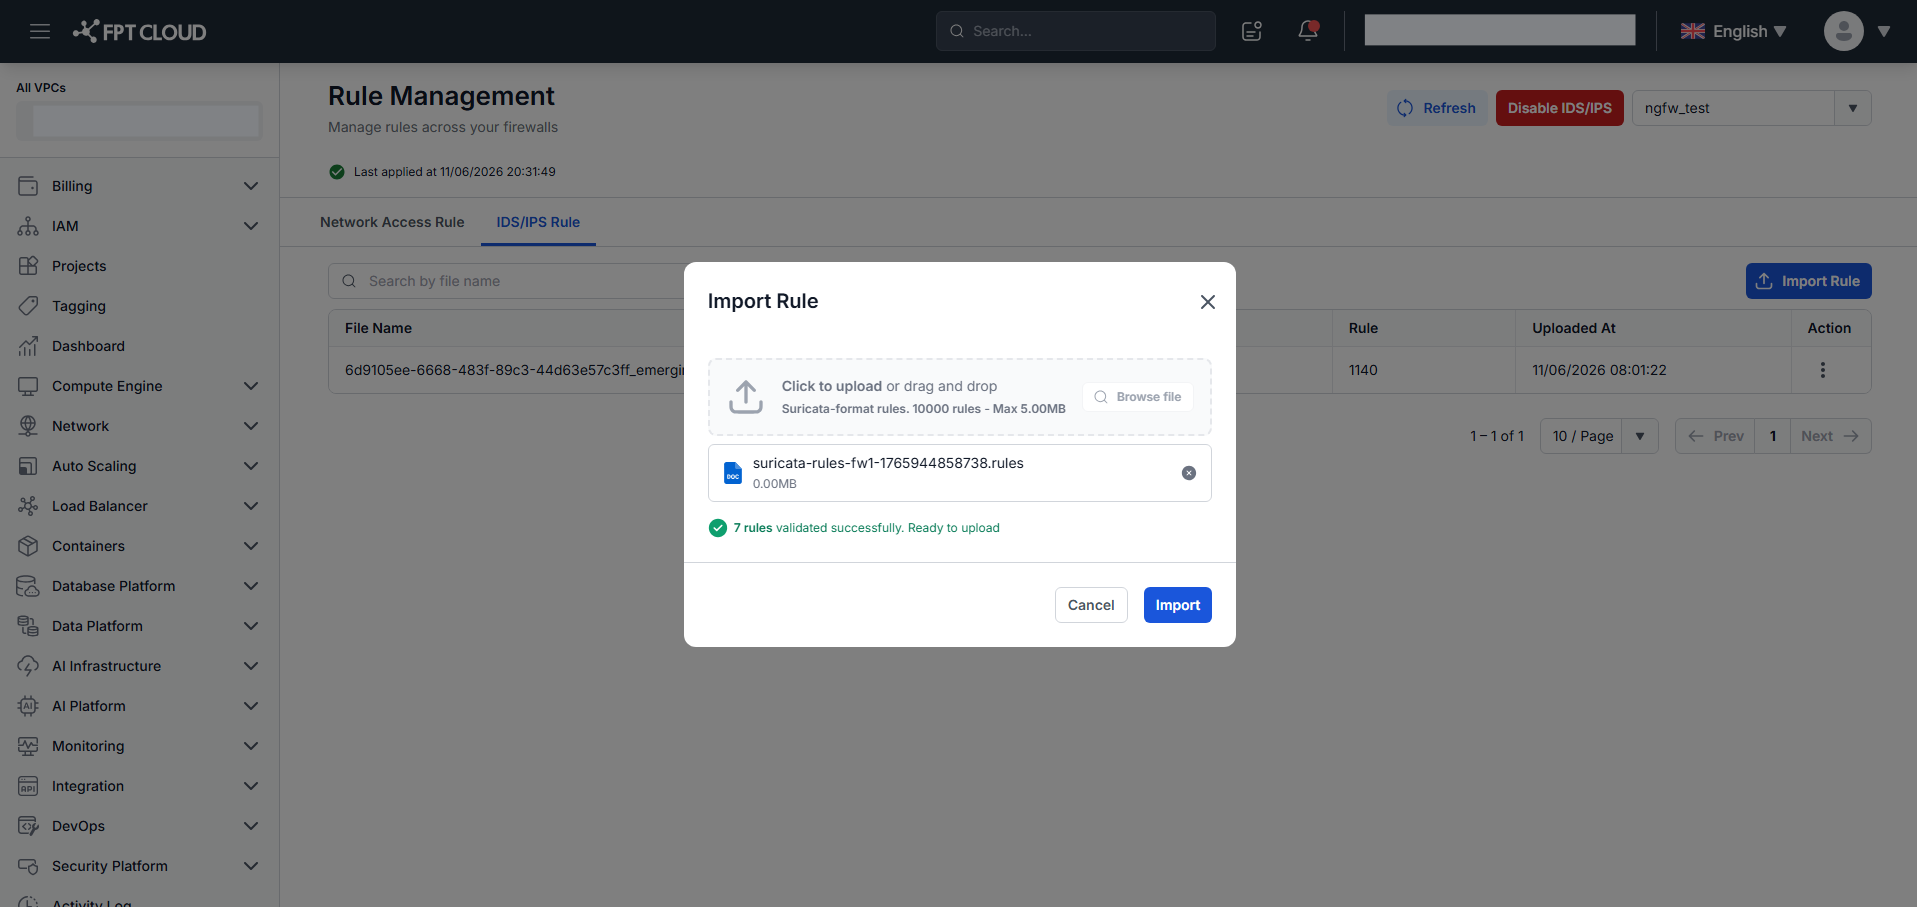Expand the Load Balancer chevron
Screen dimensions: 1917x907
tap(251, 506)
